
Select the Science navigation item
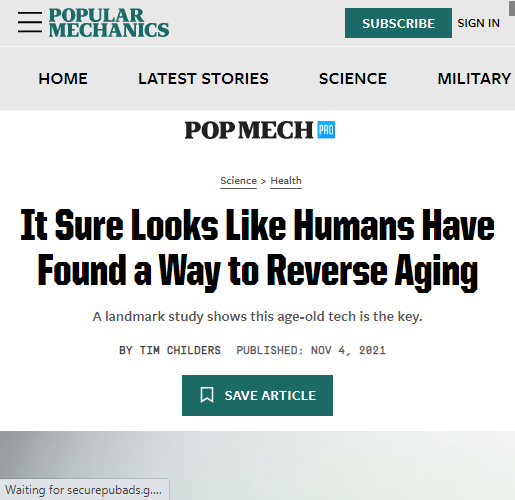[353, 79]
